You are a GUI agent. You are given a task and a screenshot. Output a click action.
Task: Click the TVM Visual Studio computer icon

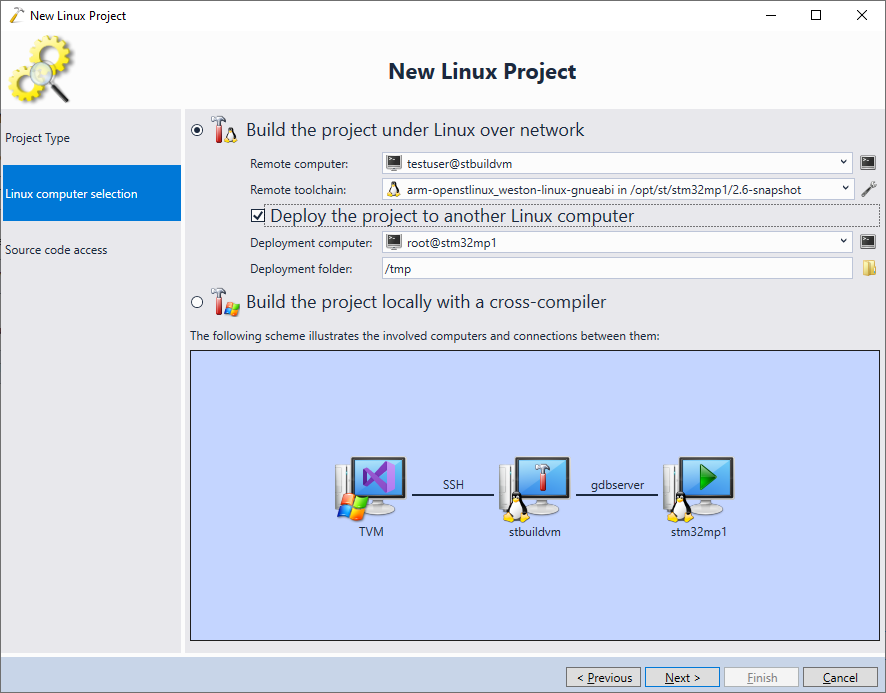[371, 488]
